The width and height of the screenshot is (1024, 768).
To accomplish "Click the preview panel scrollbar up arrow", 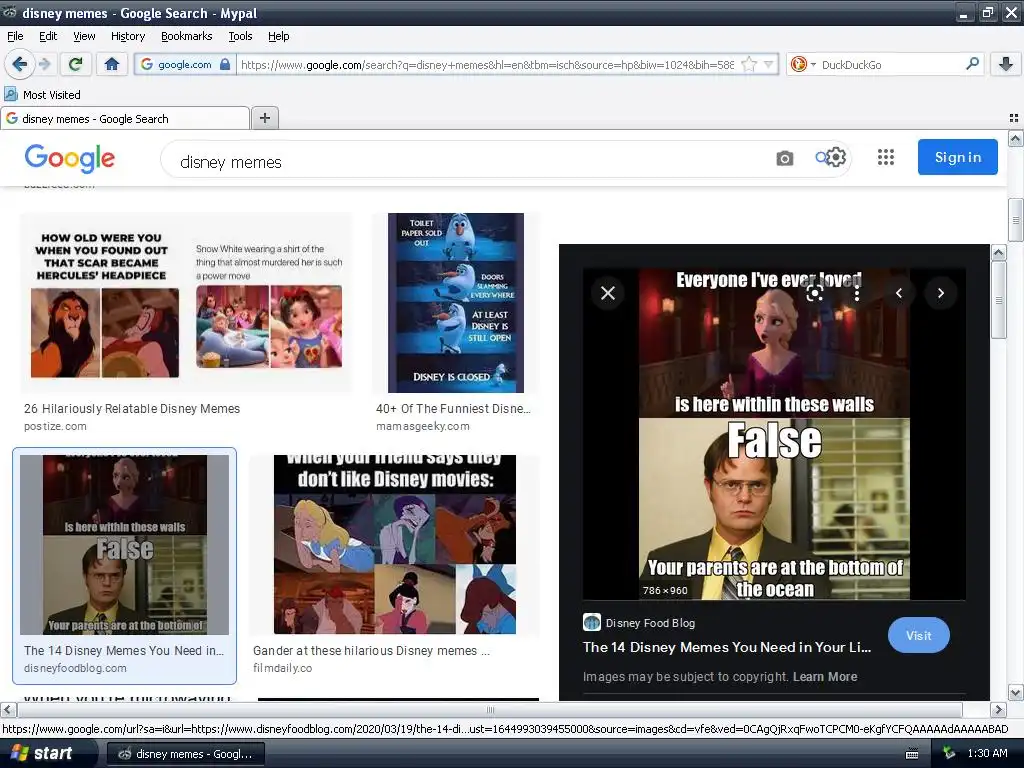I will pos(999,251).
